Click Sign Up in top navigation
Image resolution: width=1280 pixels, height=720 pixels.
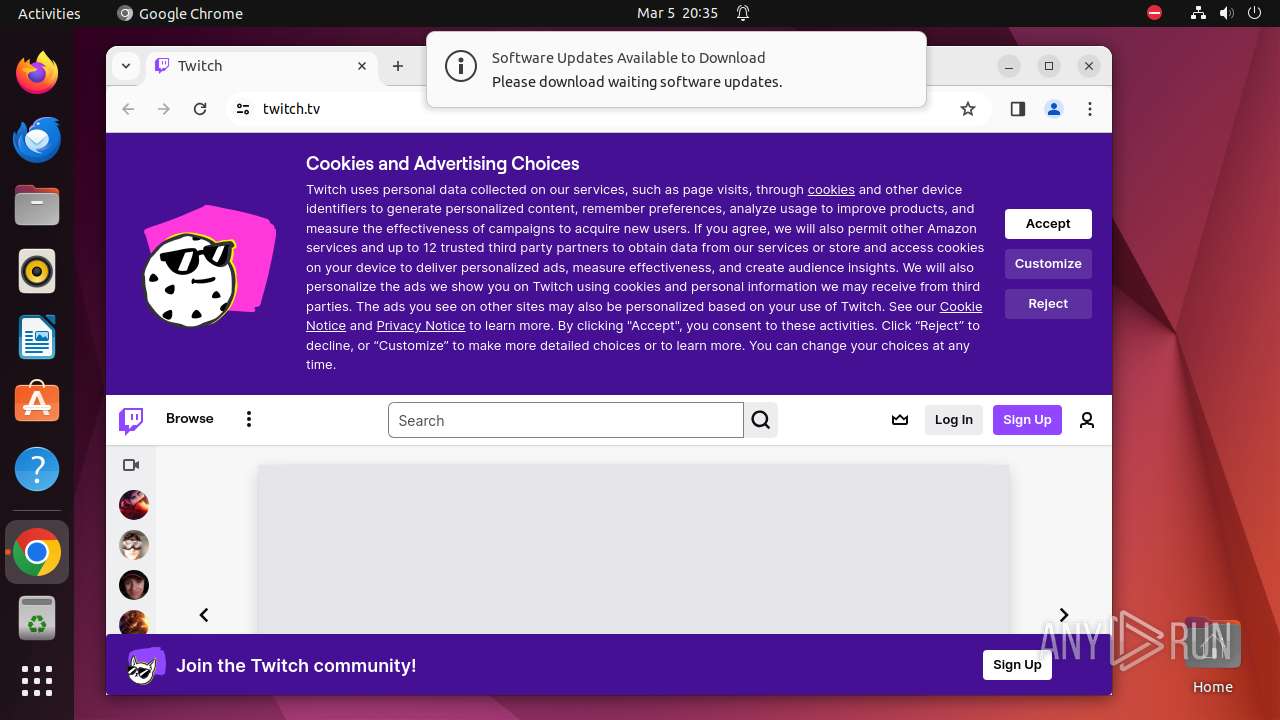coord(1027,420)
